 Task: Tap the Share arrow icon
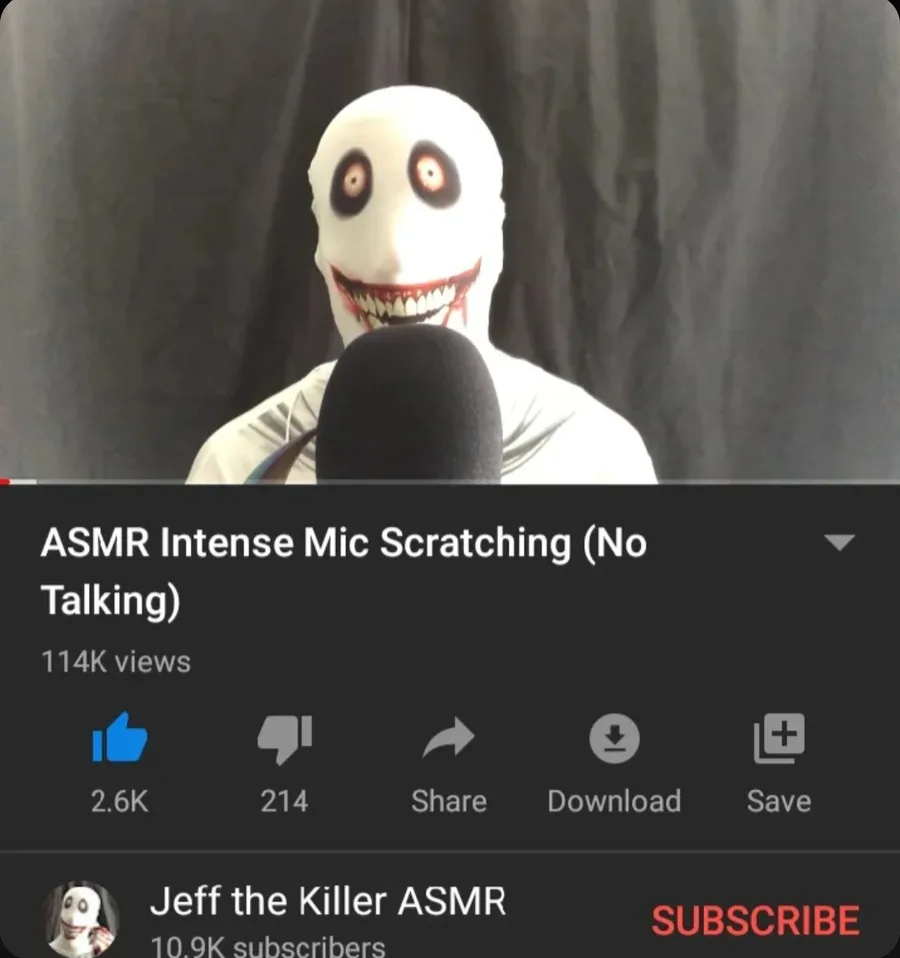(448, 738)
